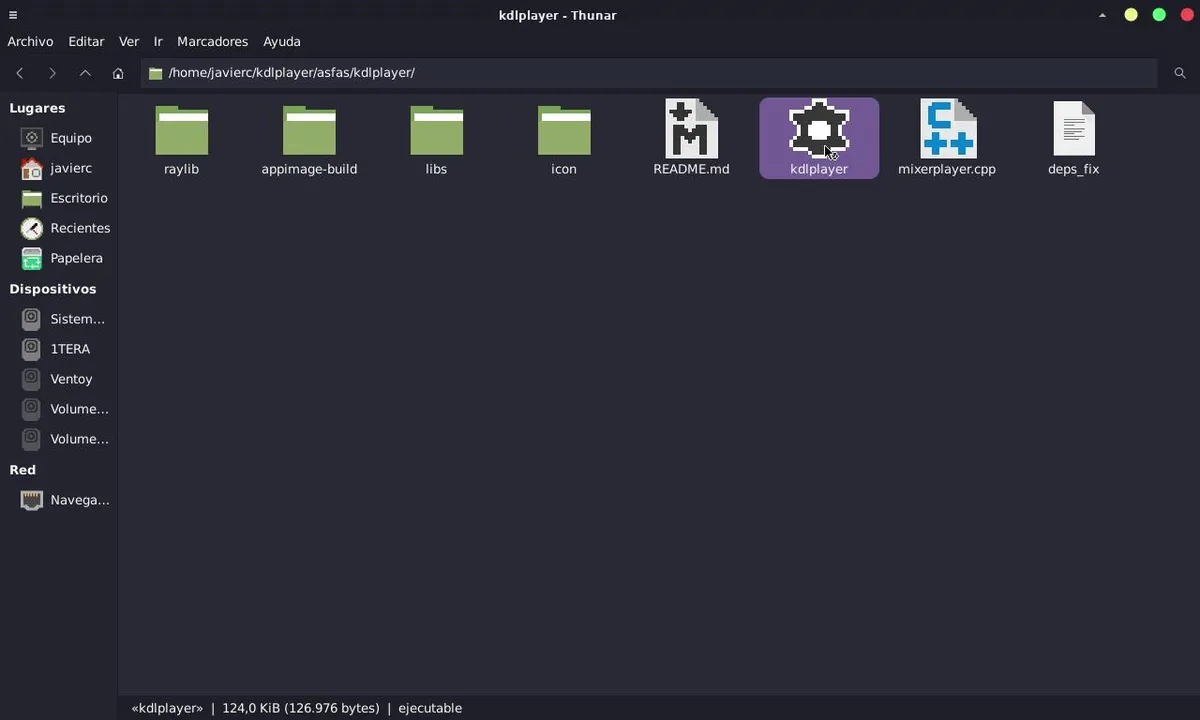Click the Red sidebar heading
Image resolution: width=1200 pixels, height=720 pixels.
22,470
